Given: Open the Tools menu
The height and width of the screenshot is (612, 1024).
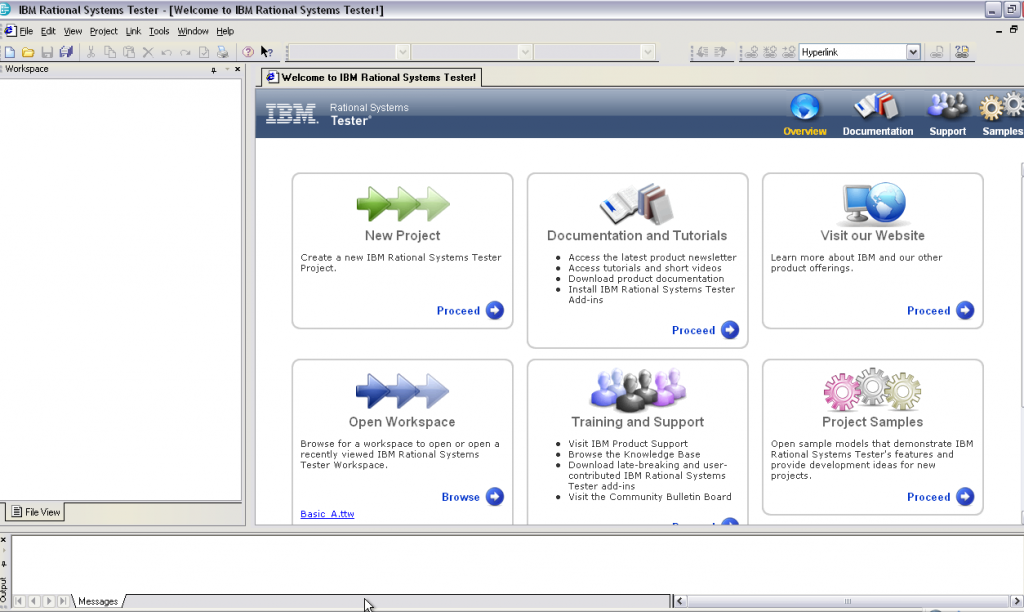Looking at the screenshot, I should pos(159,31).
